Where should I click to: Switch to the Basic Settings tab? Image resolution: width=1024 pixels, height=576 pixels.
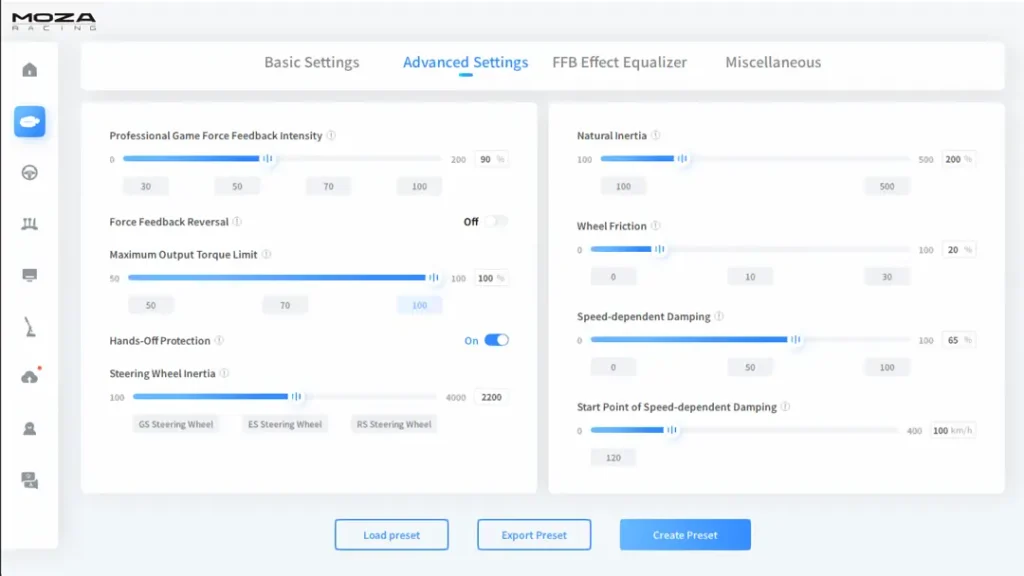[x=311, y=62]
